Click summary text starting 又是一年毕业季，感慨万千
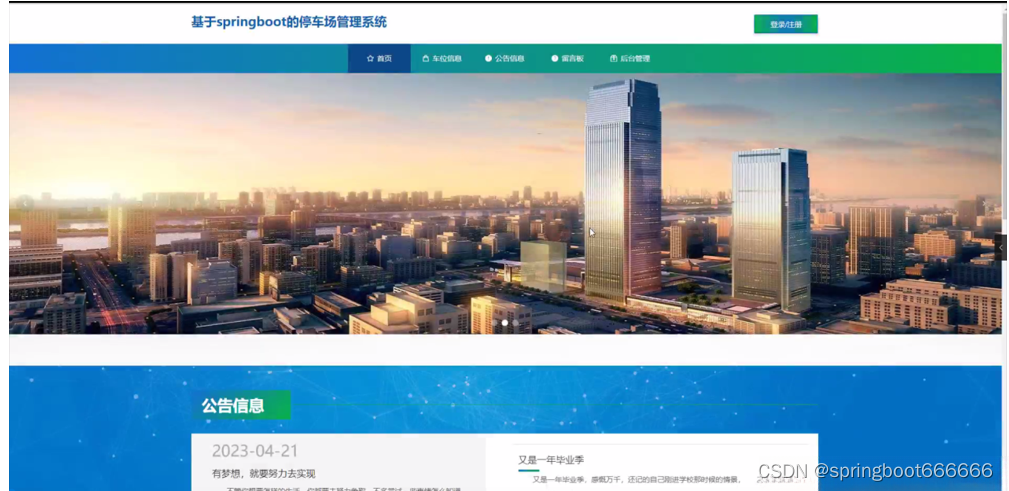 (x=637, y=479)
